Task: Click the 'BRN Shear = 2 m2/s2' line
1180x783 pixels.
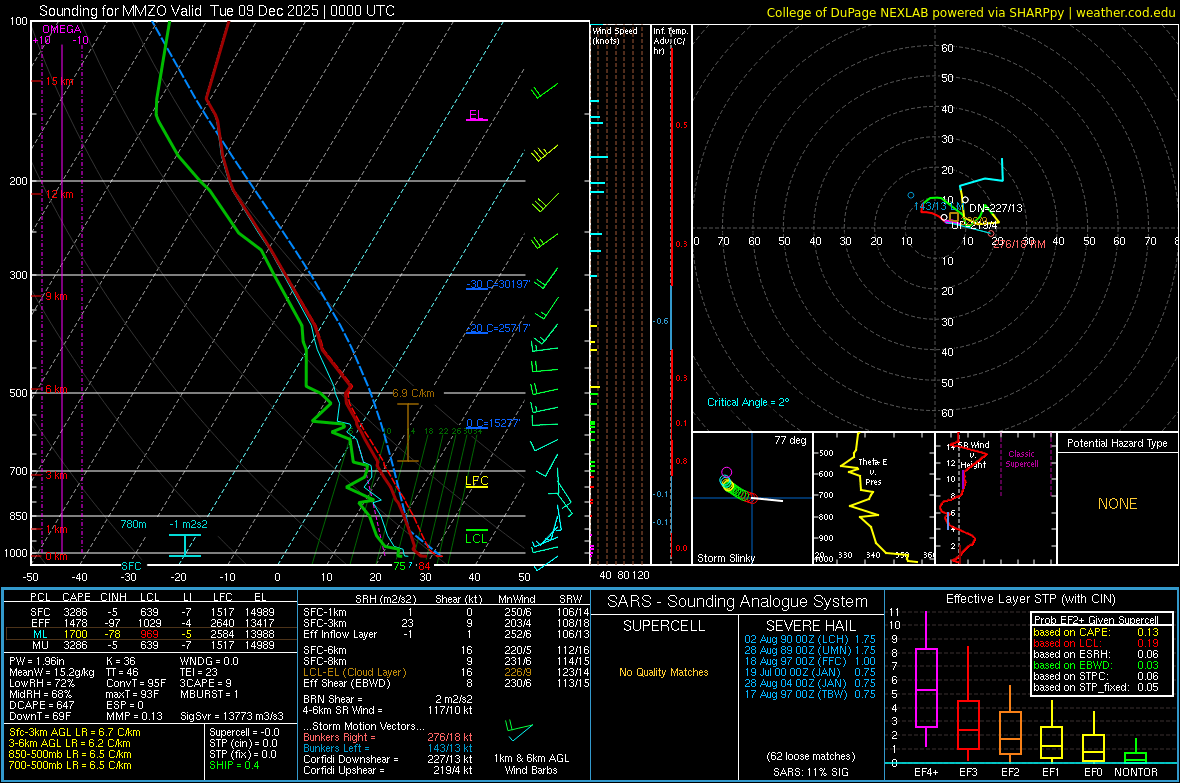Action: [x=388, y=699]
